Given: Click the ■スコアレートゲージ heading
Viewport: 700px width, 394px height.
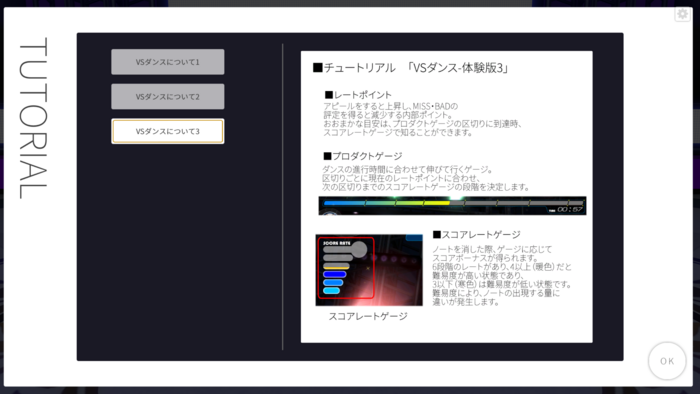Looking at the screenshot, I should coord(476,235).
